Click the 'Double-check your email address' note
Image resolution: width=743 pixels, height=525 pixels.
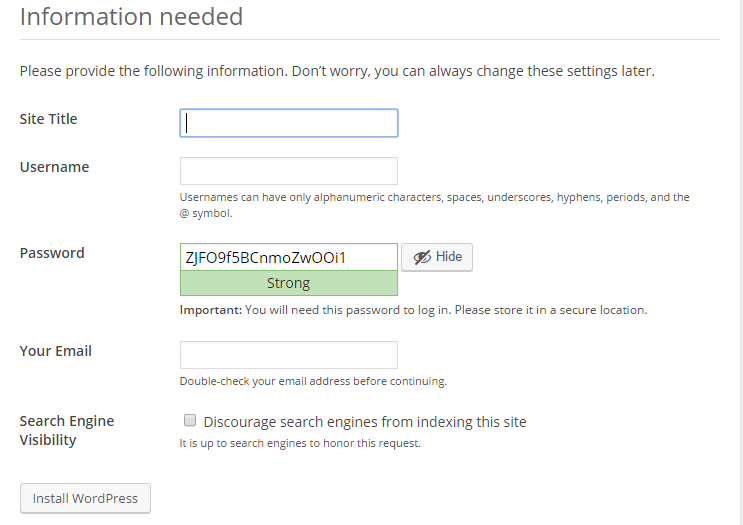[313, 381]
